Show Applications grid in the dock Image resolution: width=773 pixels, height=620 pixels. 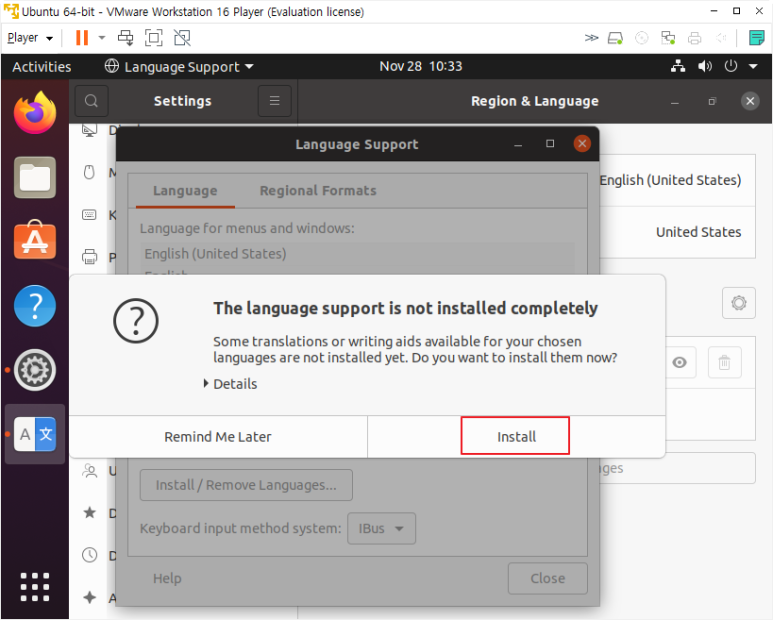pos(35,587)
